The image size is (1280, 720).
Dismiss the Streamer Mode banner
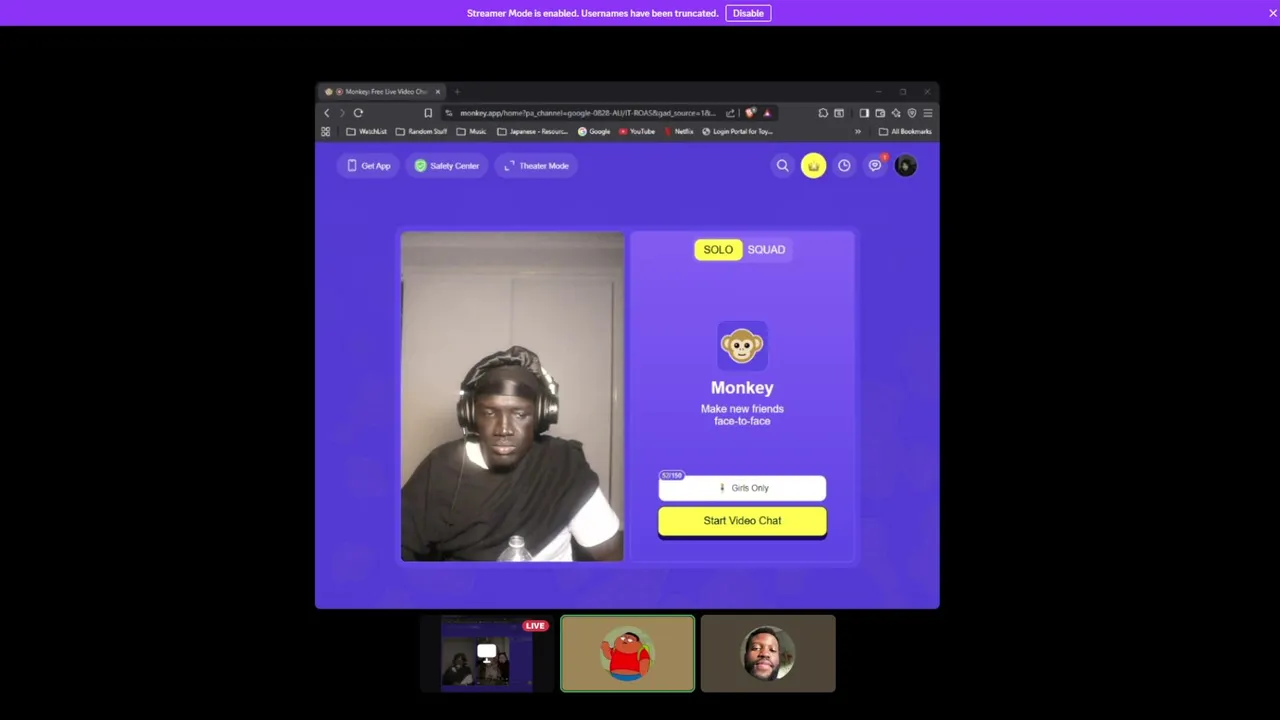click(1272, 13)
